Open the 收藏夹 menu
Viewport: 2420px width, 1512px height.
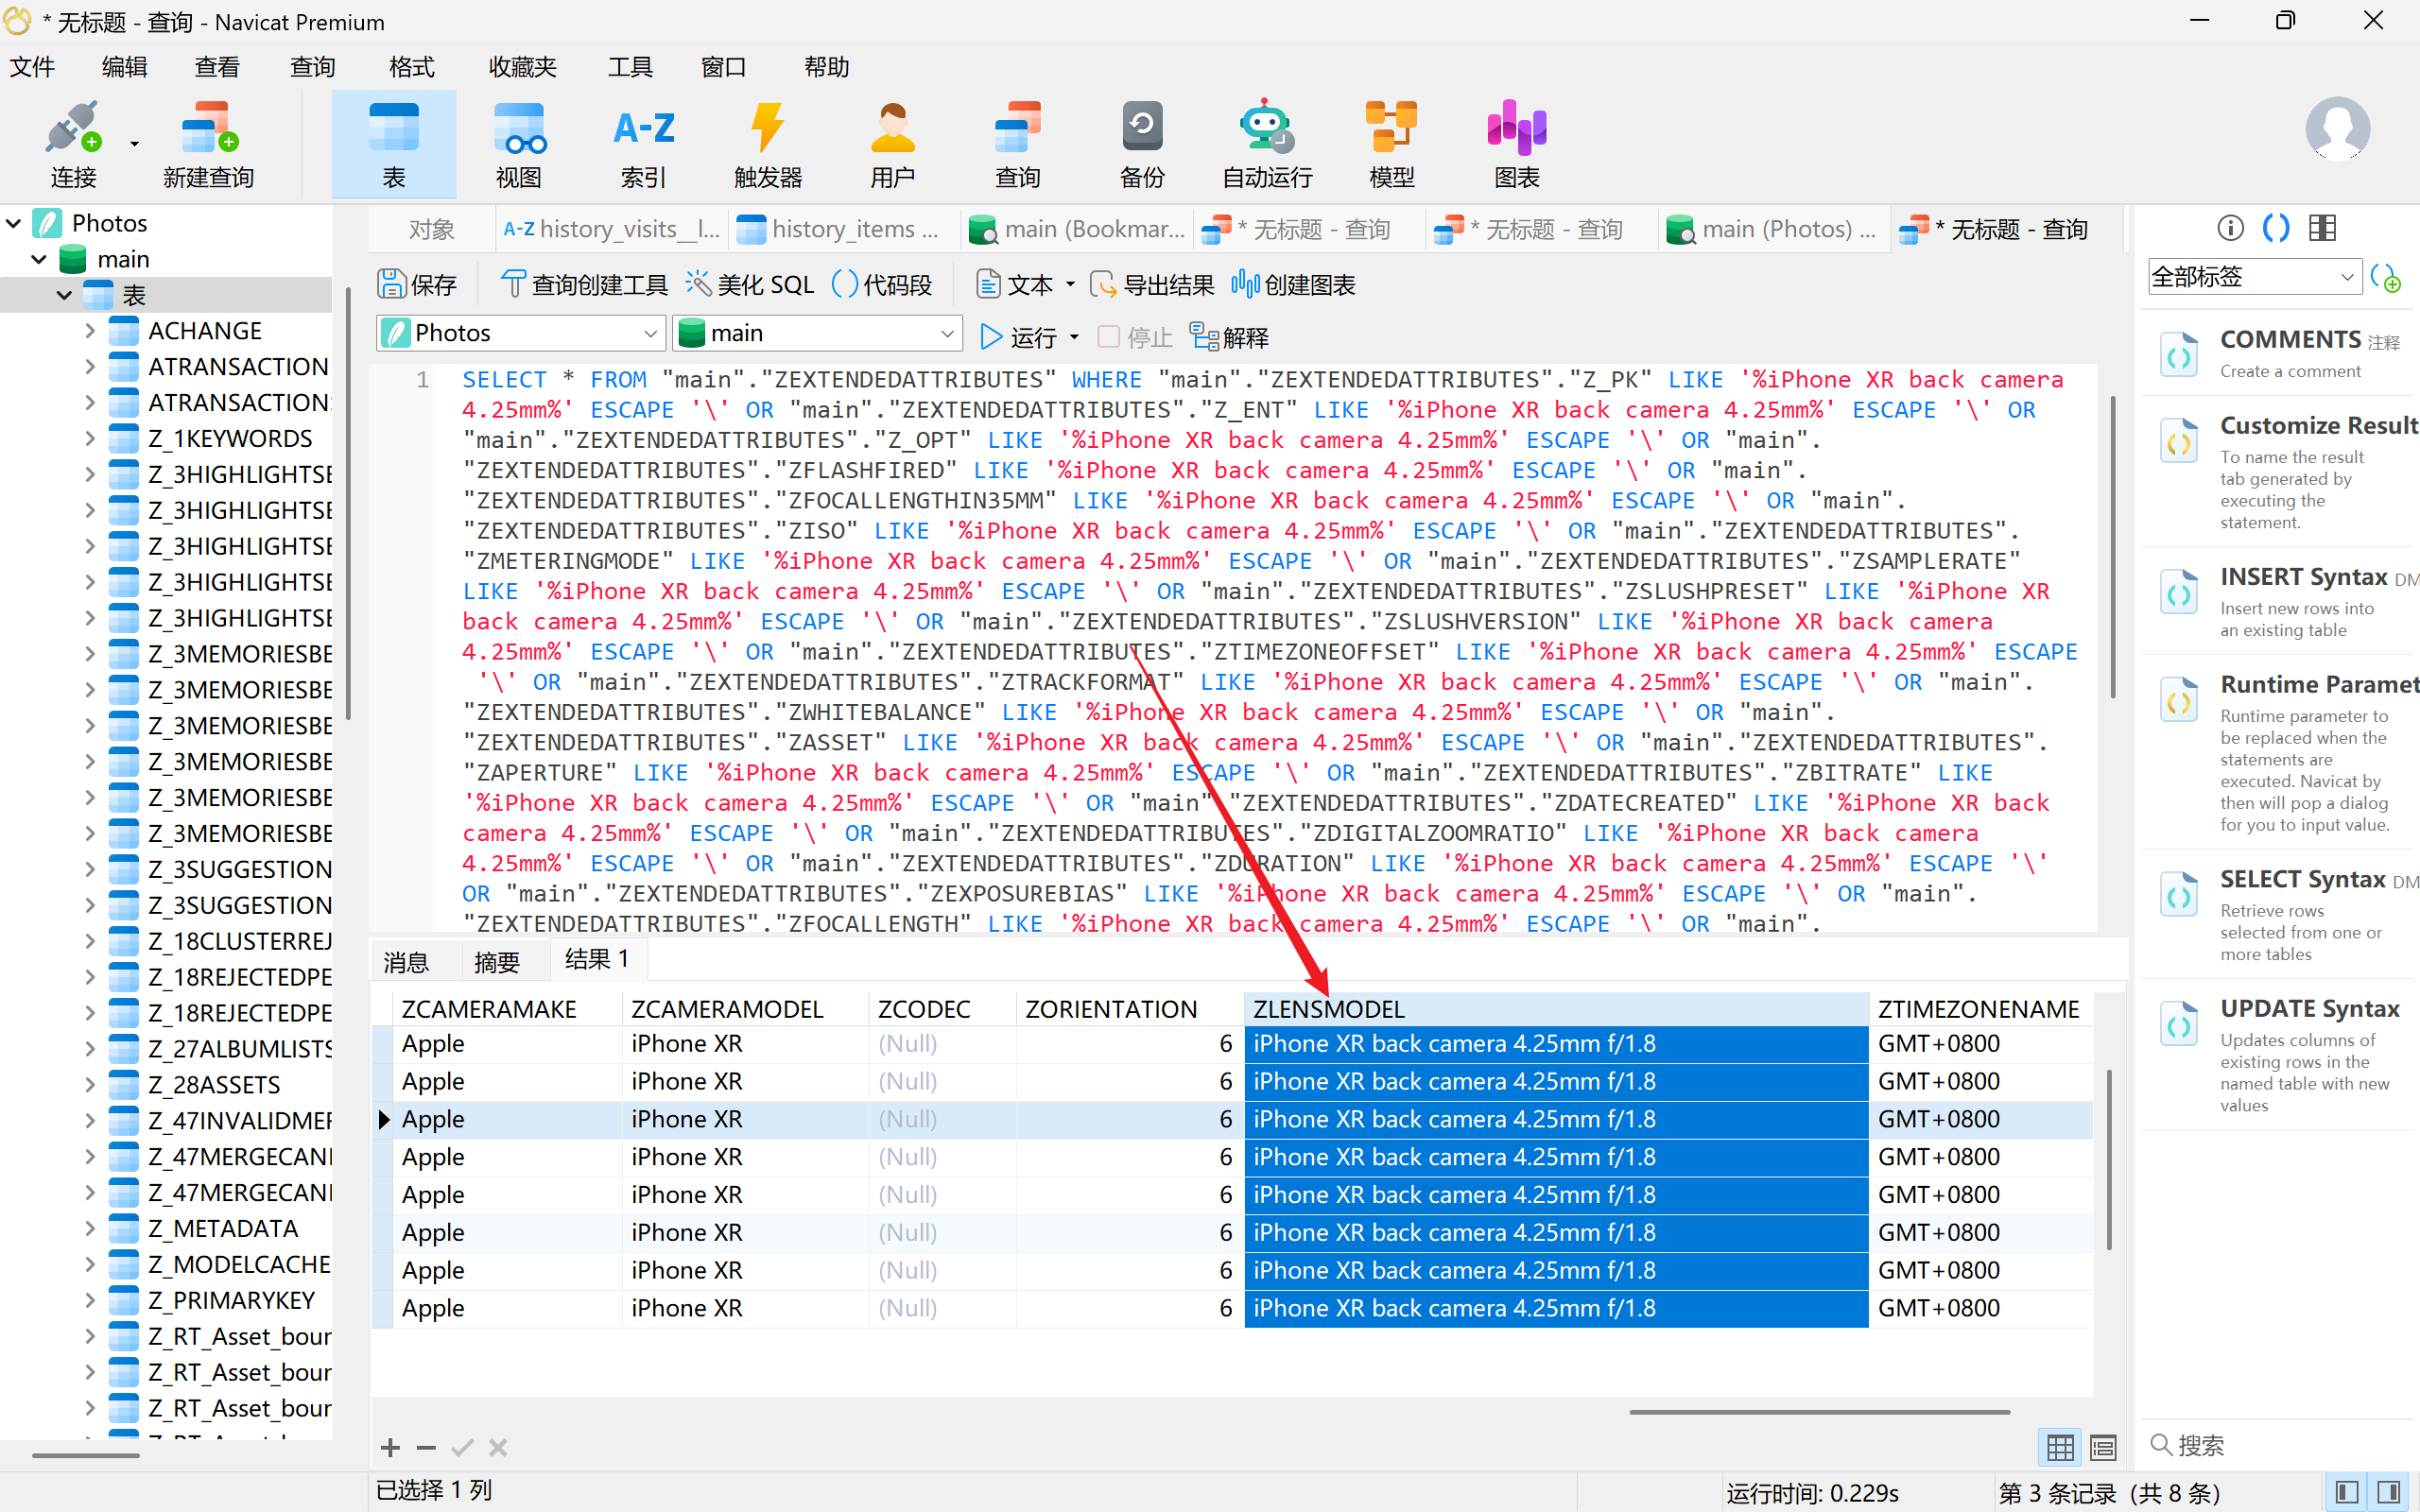tap(521, 67)
